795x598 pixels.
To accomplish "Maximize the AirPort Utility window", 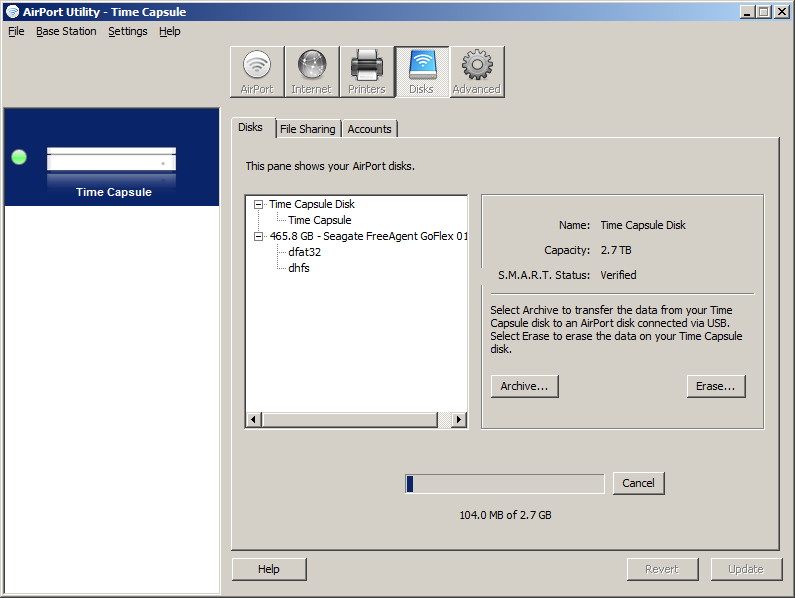I will click(x=764, y=12).
